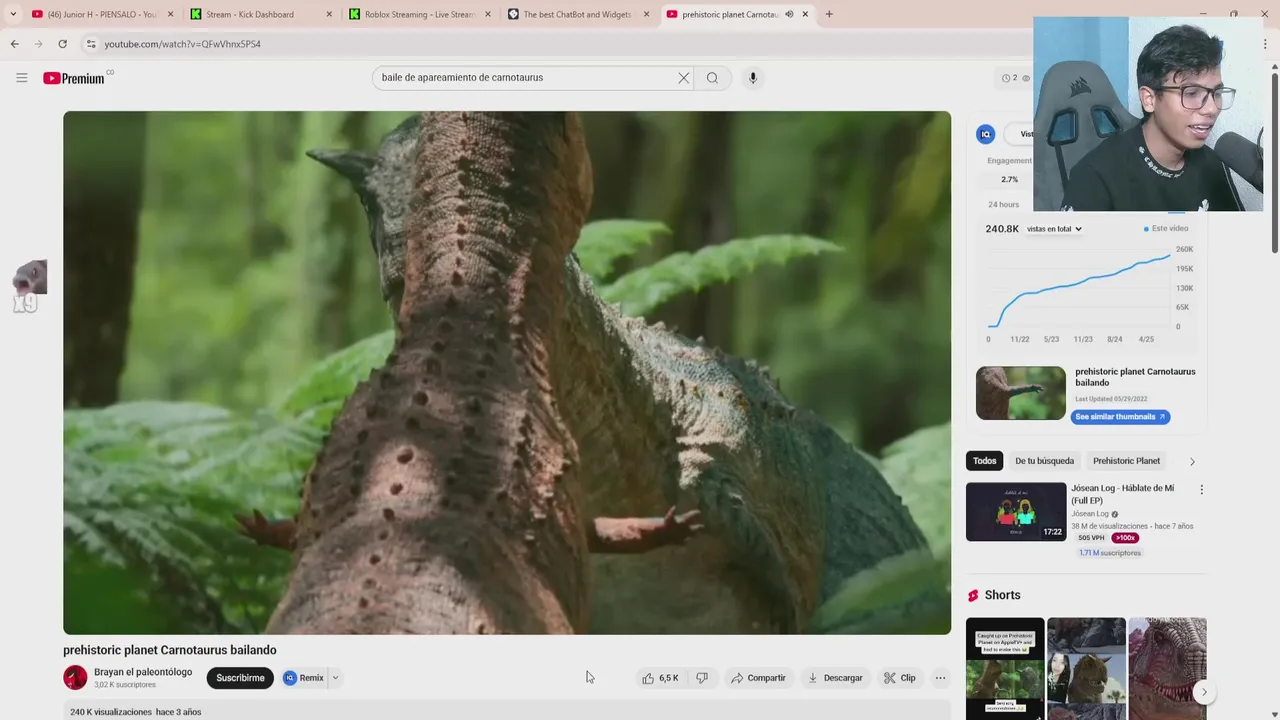Image resolution: width=1280 pixels, height=720 pixels.
Task: Click See similar thumbnails button
Action: pyautogui.click(x=1120, y=417)
